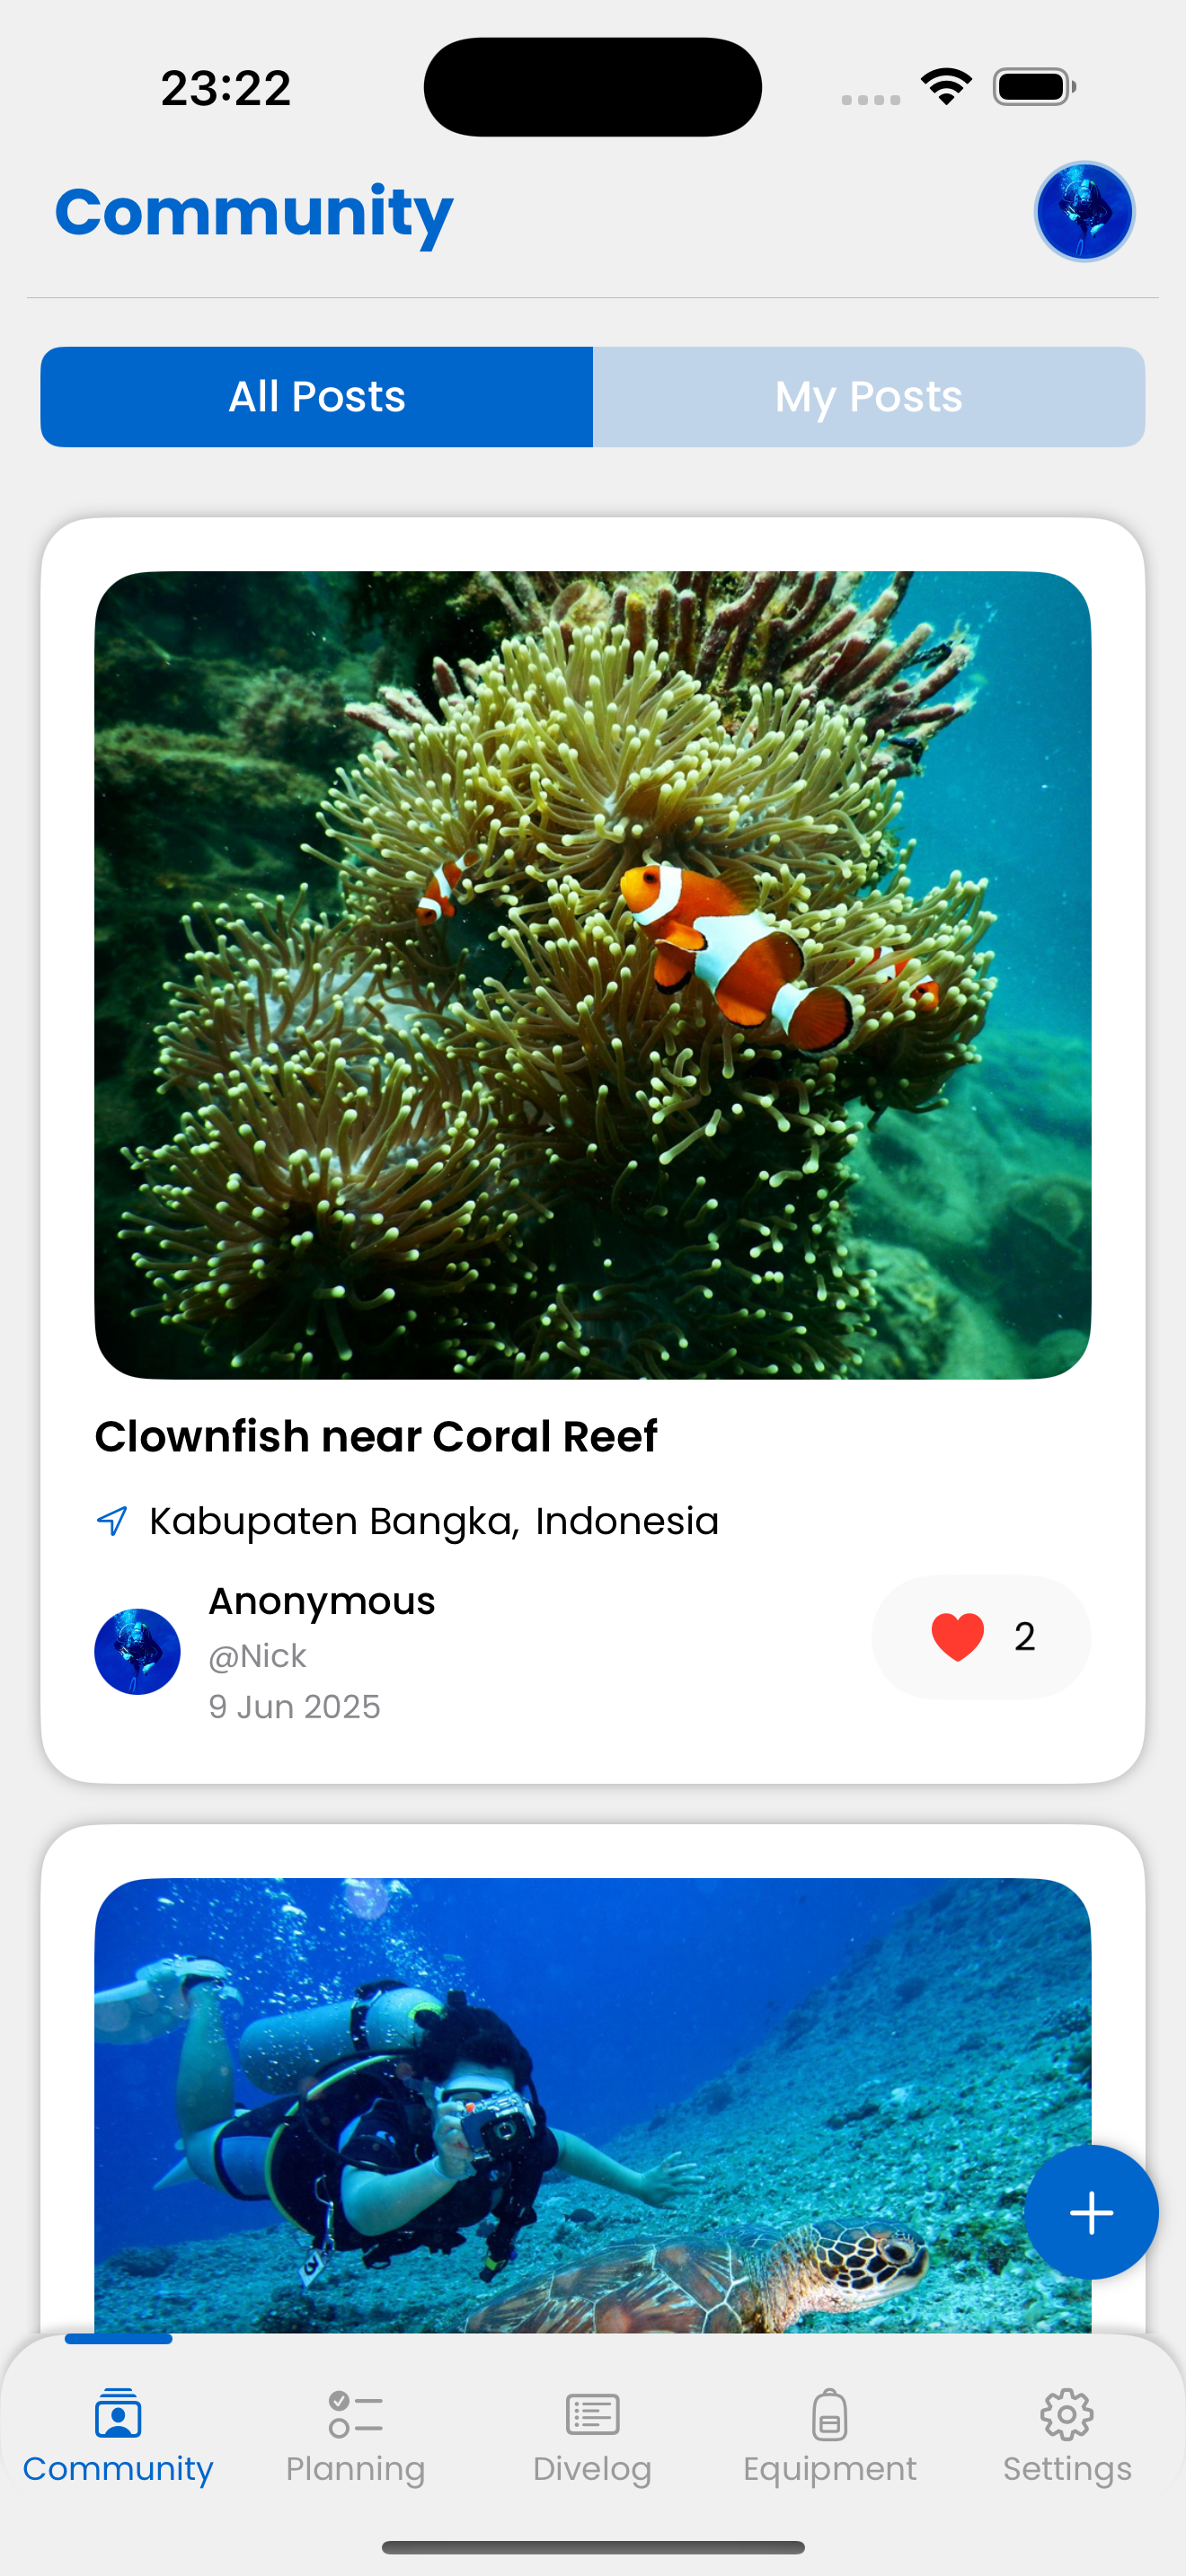Open the profile avatar in header

coord(1084,212)
